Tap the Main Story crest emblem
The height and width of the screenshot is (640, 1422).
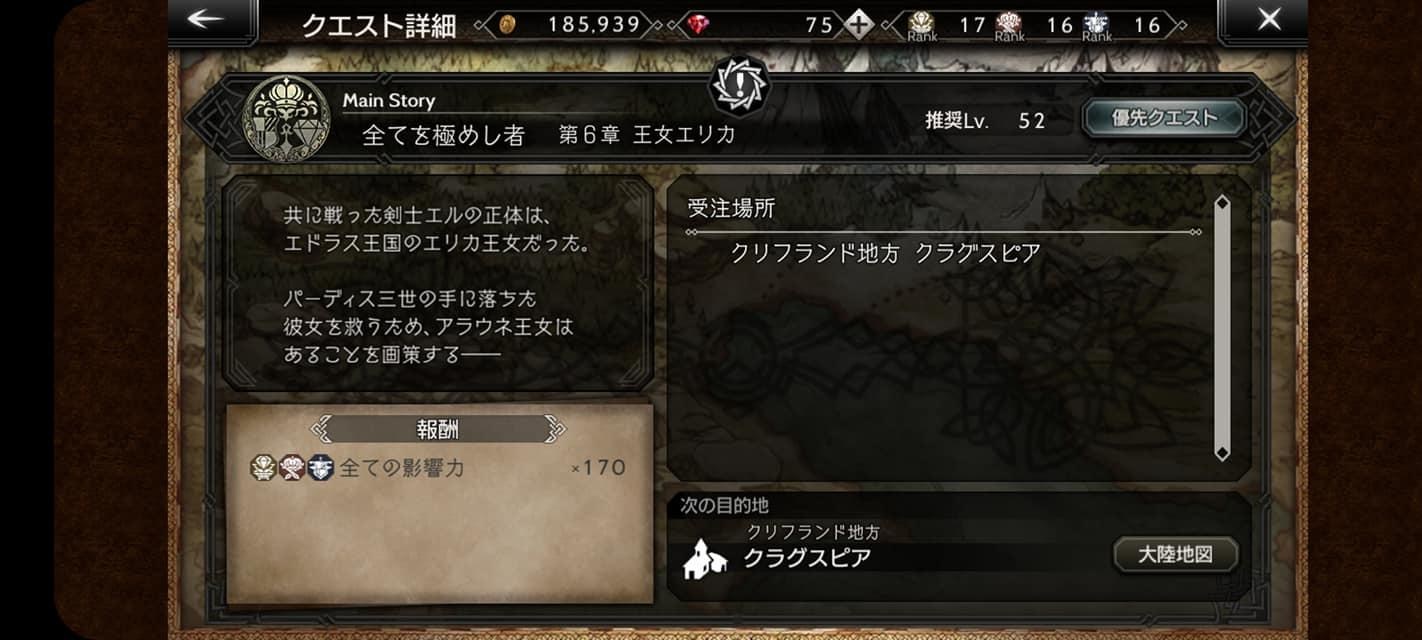coord(287,118)
